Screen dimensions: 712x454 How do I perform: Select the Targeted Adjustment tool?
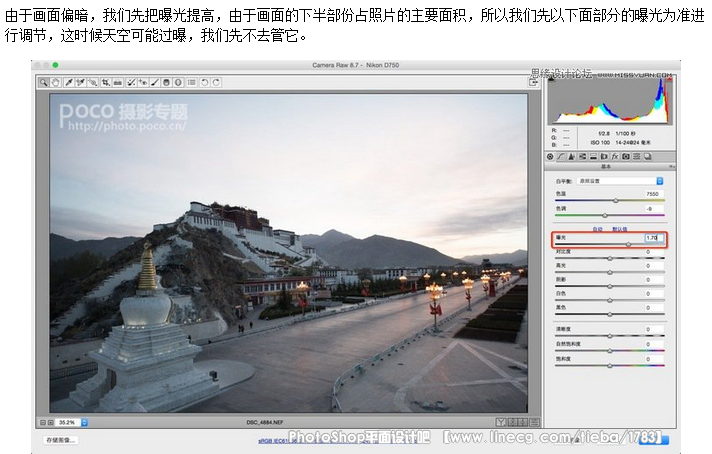coord(93,82)
